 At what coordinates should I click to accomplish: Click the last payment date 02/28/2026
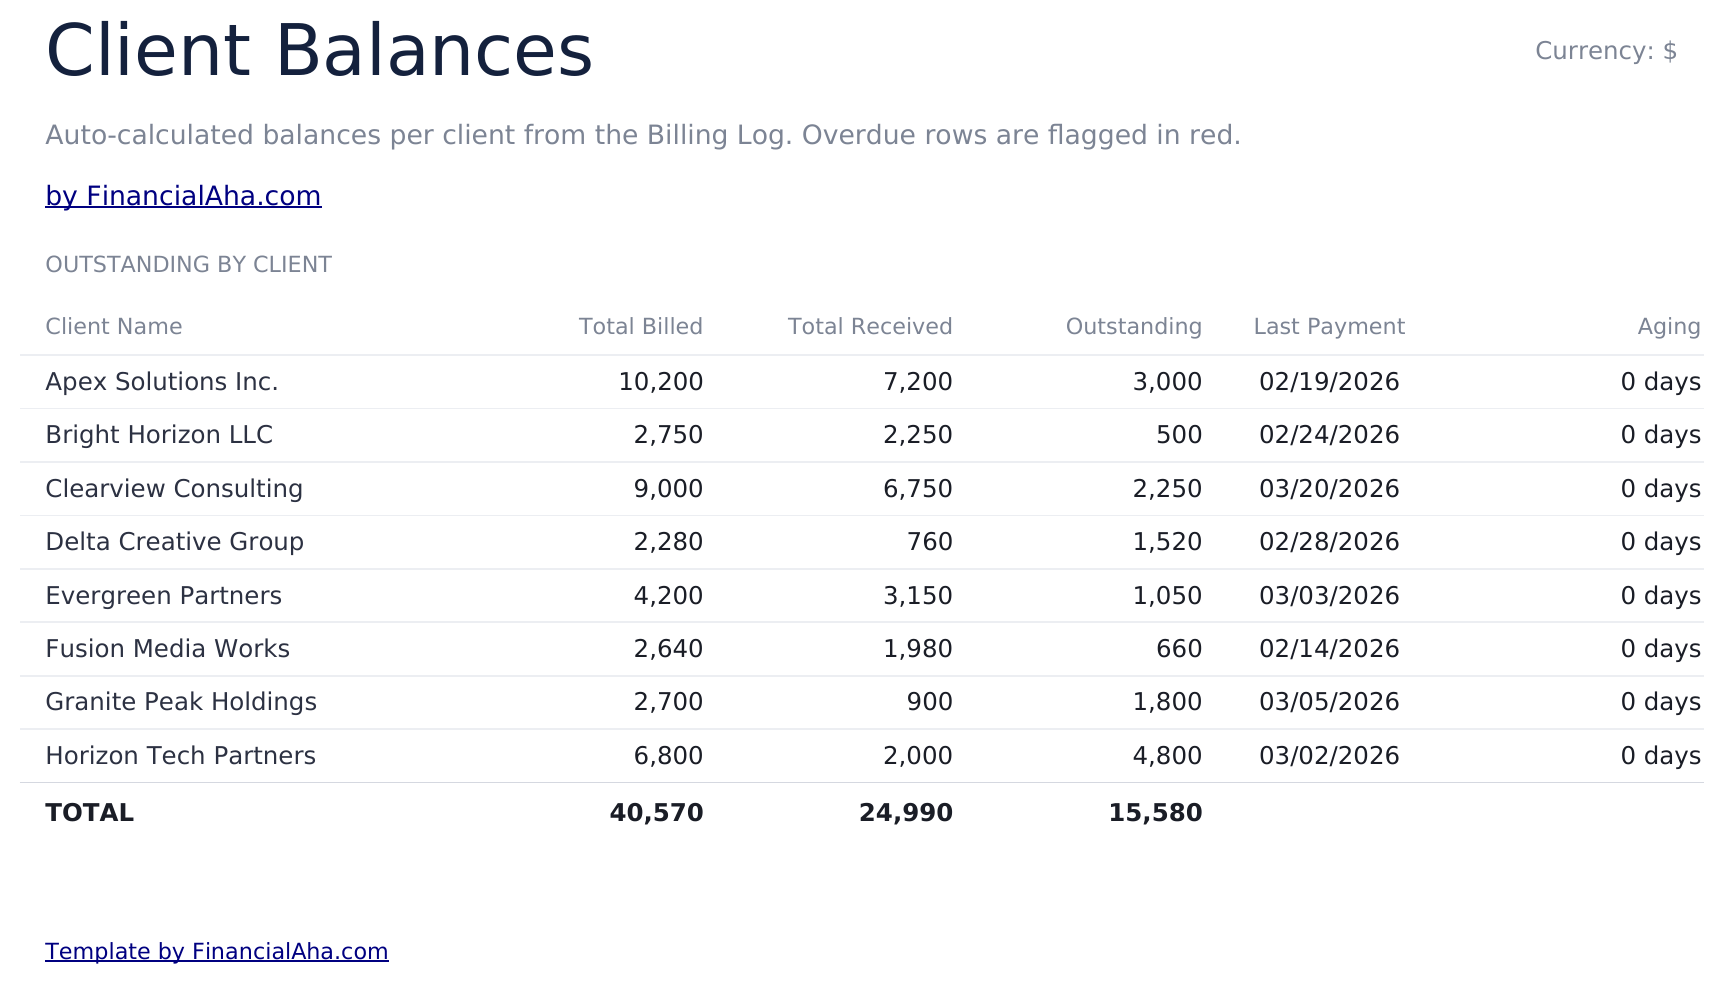click(1329, 542)
